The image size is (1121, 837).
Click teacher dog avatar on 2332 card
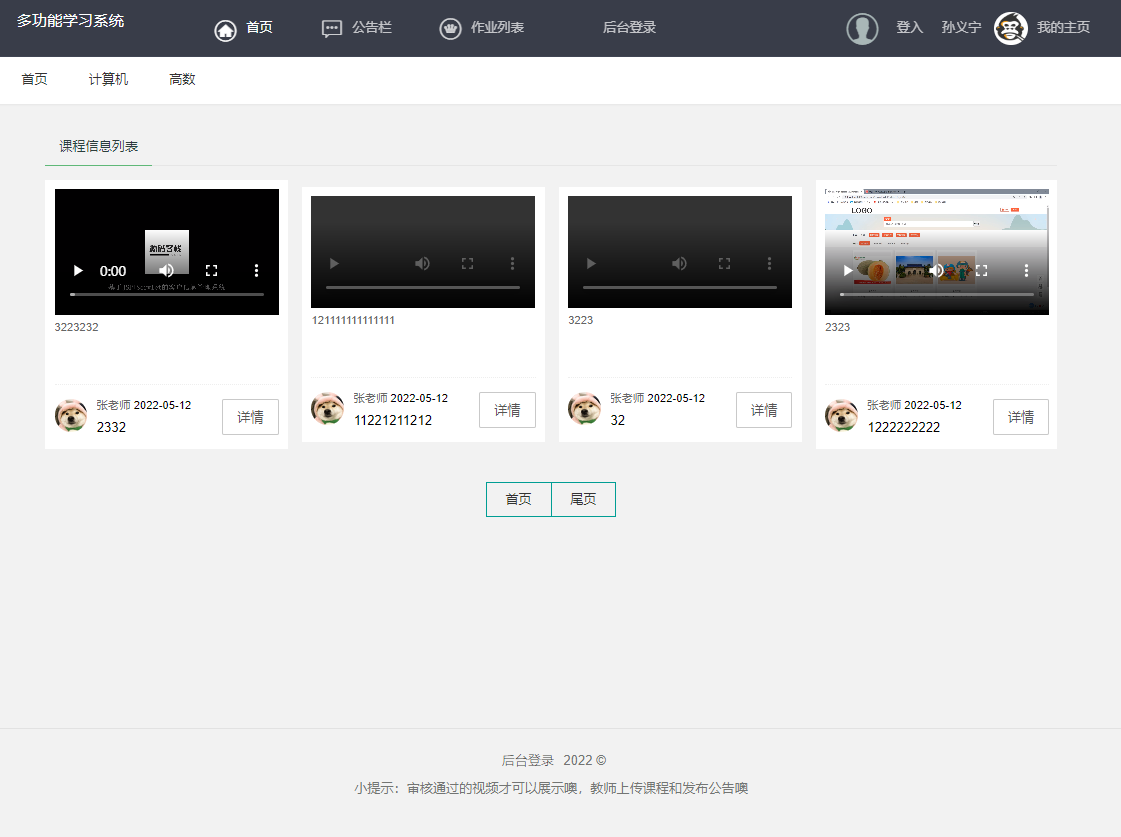(x=71, y=416)
